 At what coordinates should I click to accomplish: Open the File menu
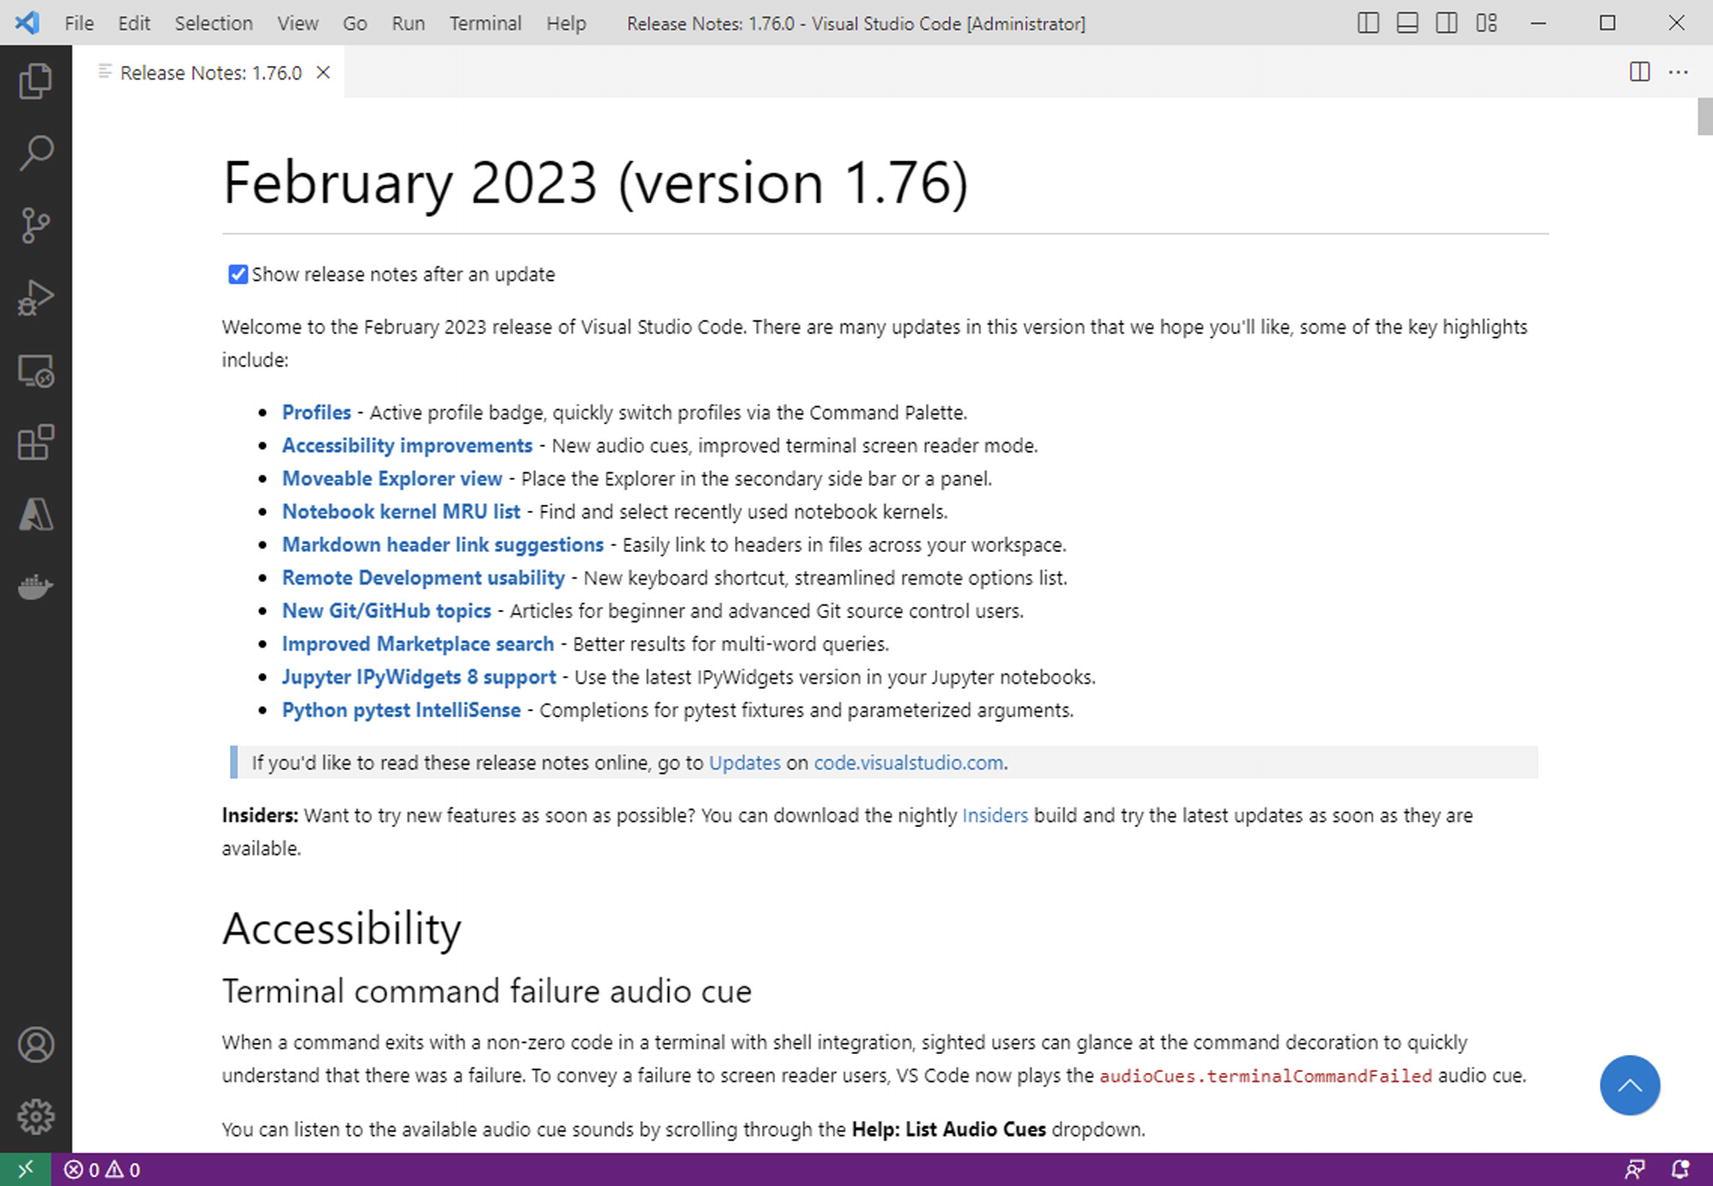[79, 23]
